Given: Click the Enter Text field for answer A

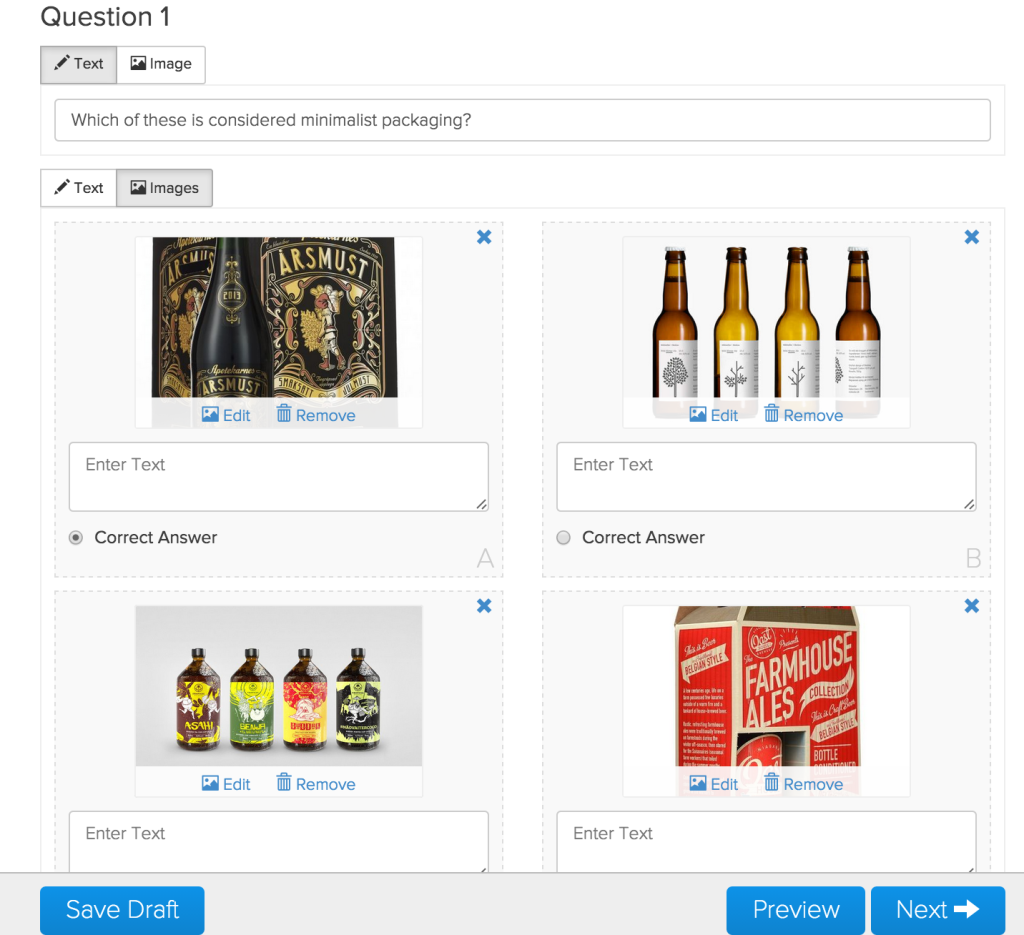Looking at the screenshot, I should 279,477.
